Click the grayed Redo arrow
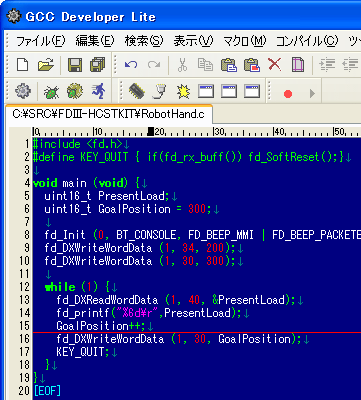This screenshot has width=361, height=400. (154, 64)
